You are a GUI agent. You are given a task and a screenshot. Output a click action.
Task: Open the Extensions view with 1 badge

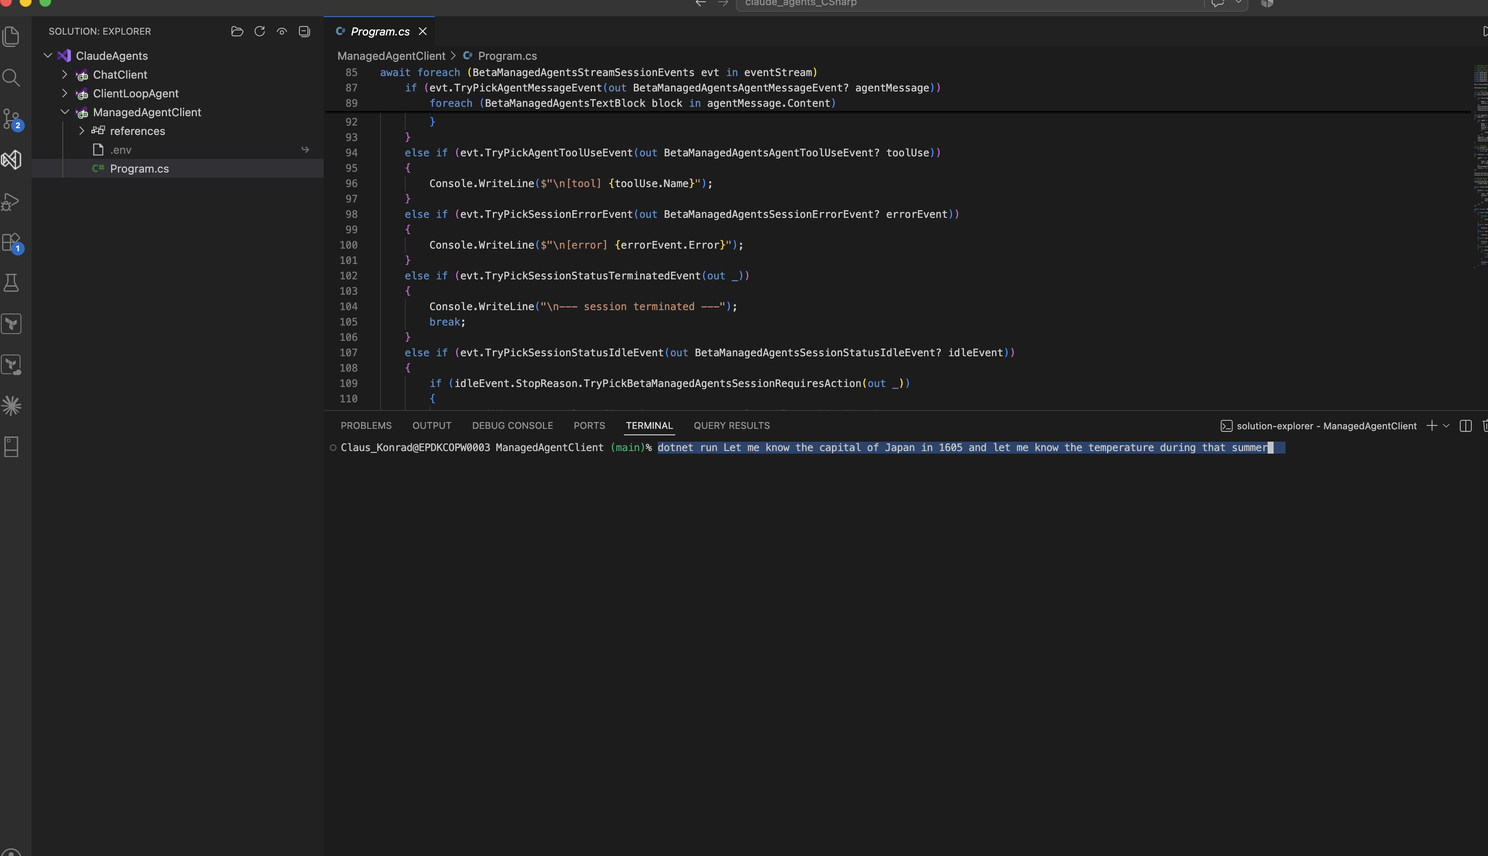[11, 242]
